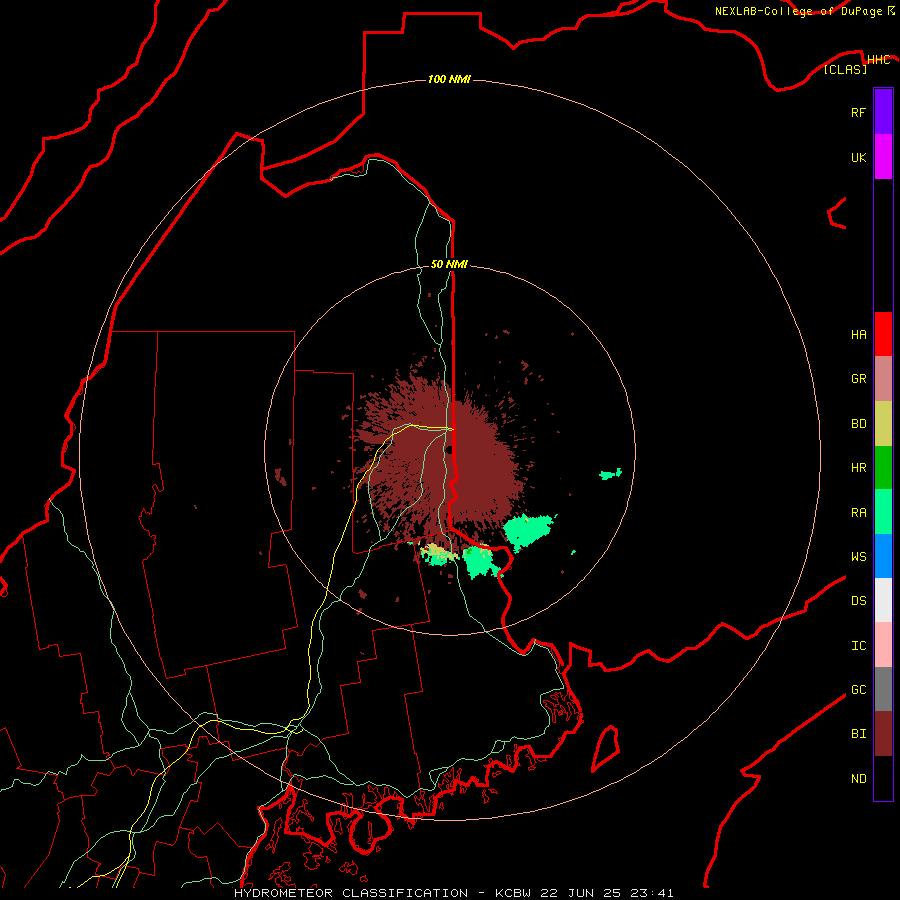Image resolution: width=900 pixels, height=900 pixels.
Task: Click the 23:41 time stamp
Action: click(x=651, y=893)
